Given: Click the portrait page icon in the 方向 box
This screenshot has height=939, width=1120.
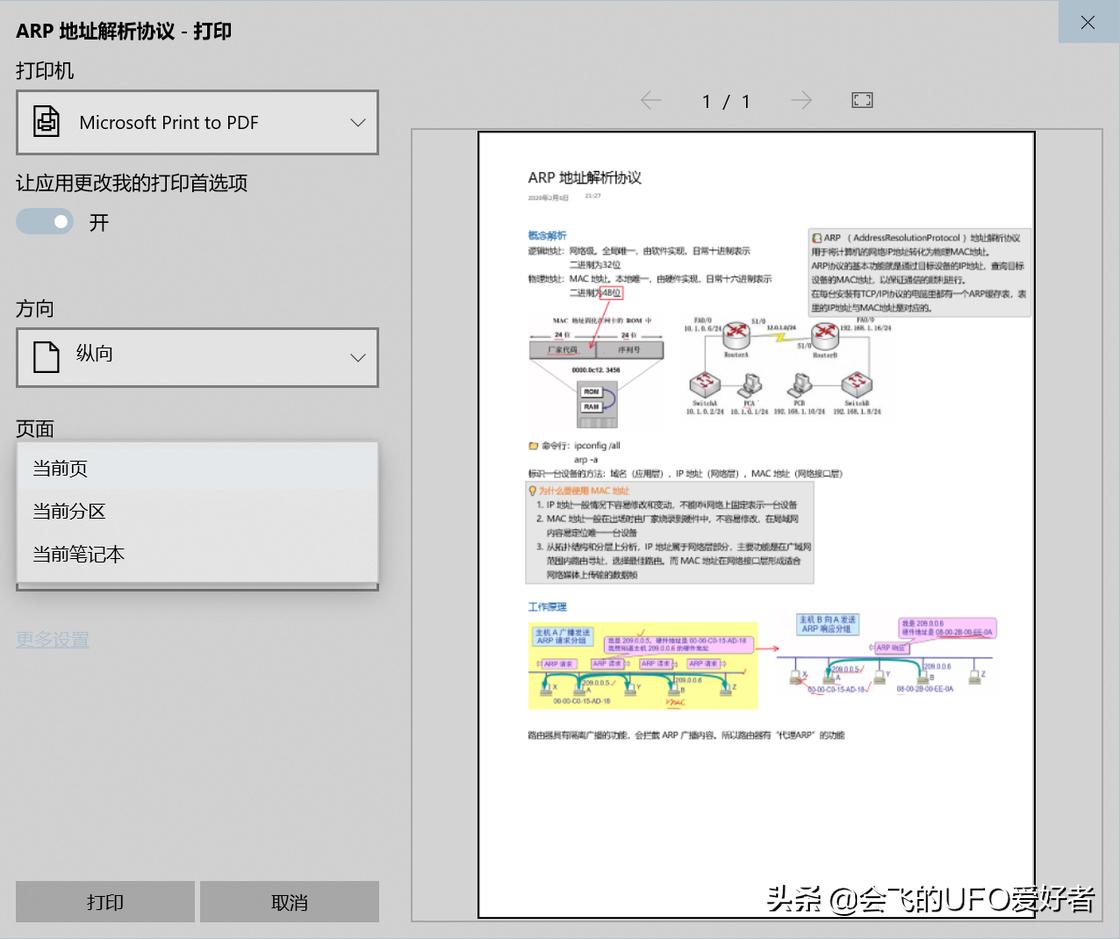Looking at the screenshot, I should pyautogui.click(x=44, y=355).
